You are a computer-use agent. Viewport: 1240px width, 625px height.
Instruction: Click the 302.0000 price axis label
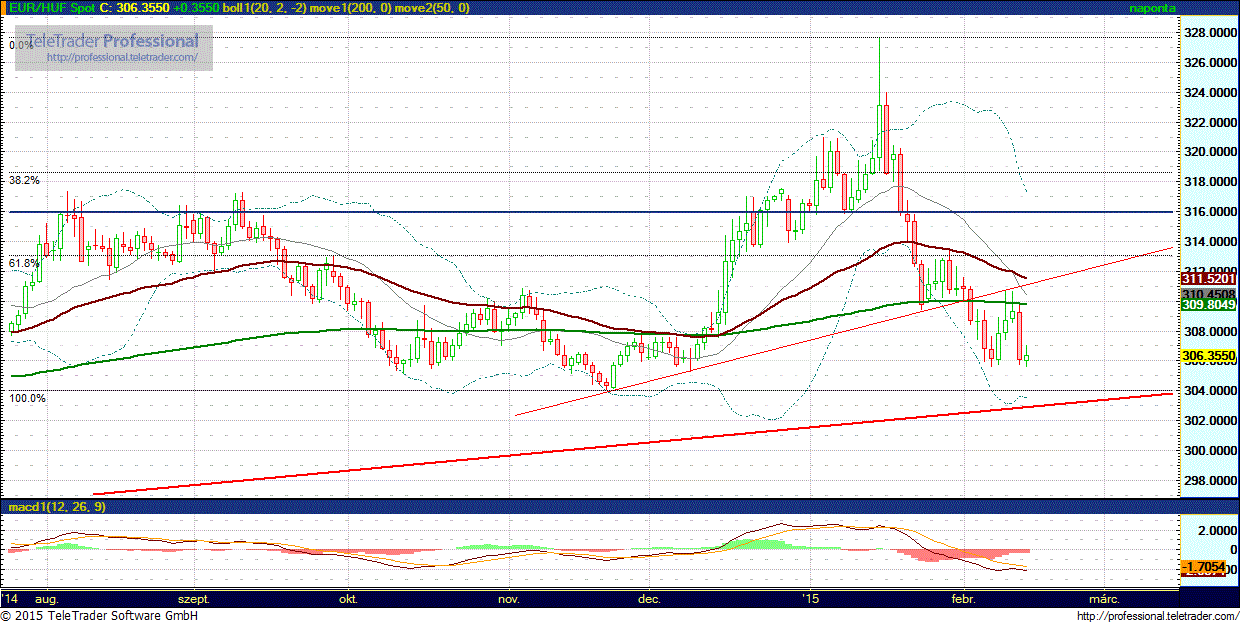point(1209,421)
